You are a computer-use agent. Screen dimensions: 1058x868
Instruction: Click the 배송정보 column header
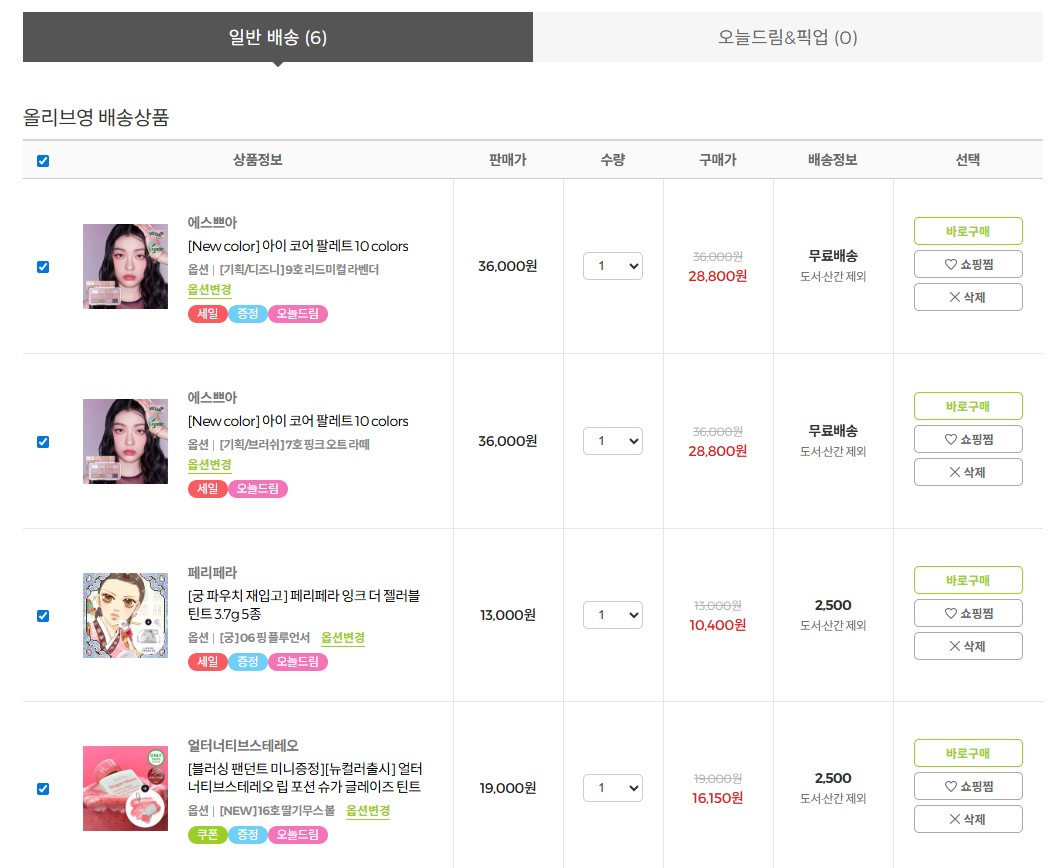833,160
